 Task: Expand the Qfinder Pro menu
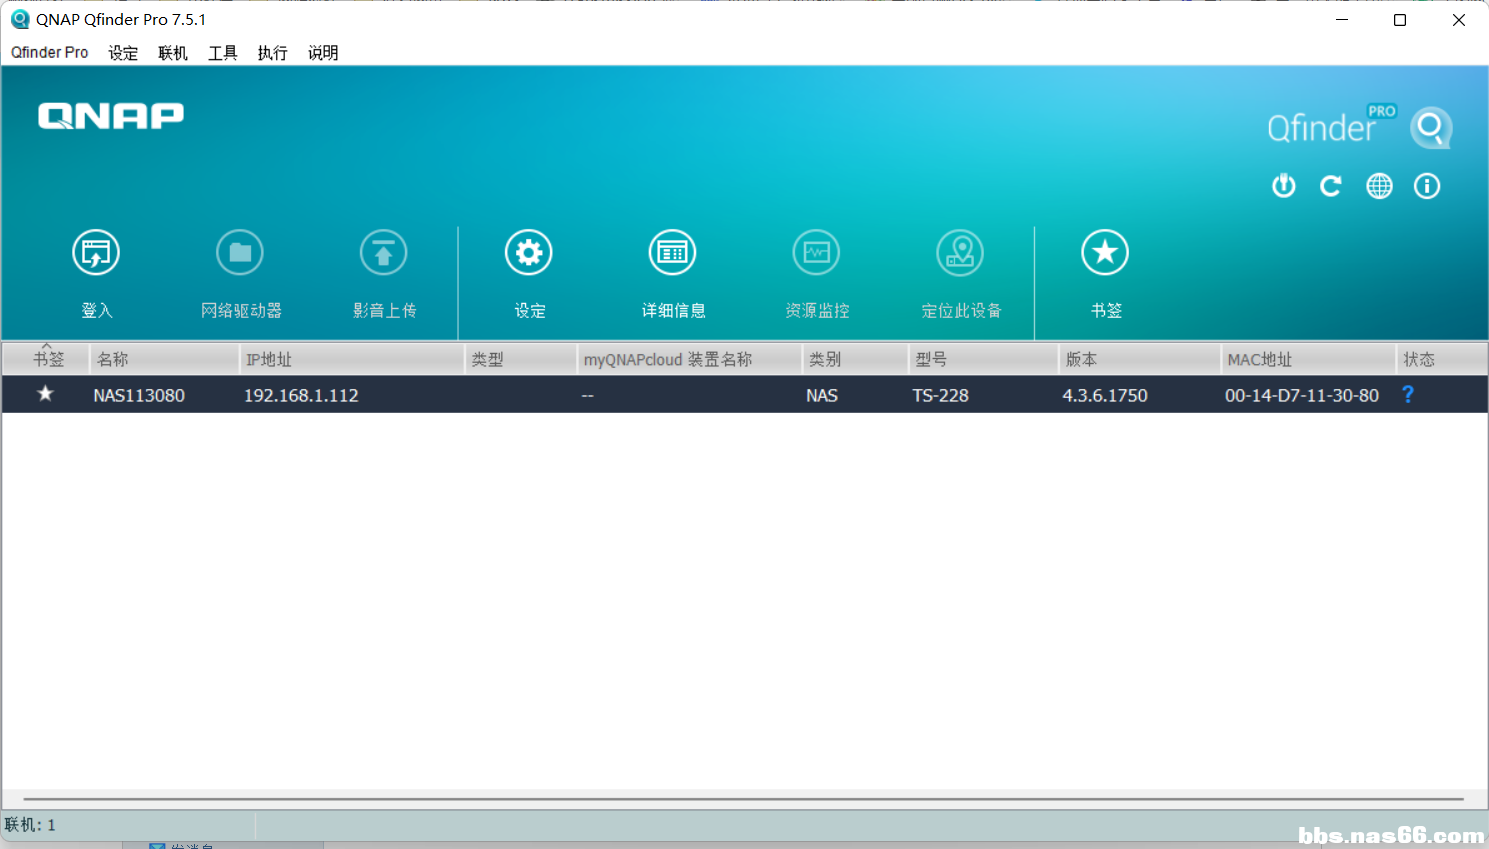49,53
